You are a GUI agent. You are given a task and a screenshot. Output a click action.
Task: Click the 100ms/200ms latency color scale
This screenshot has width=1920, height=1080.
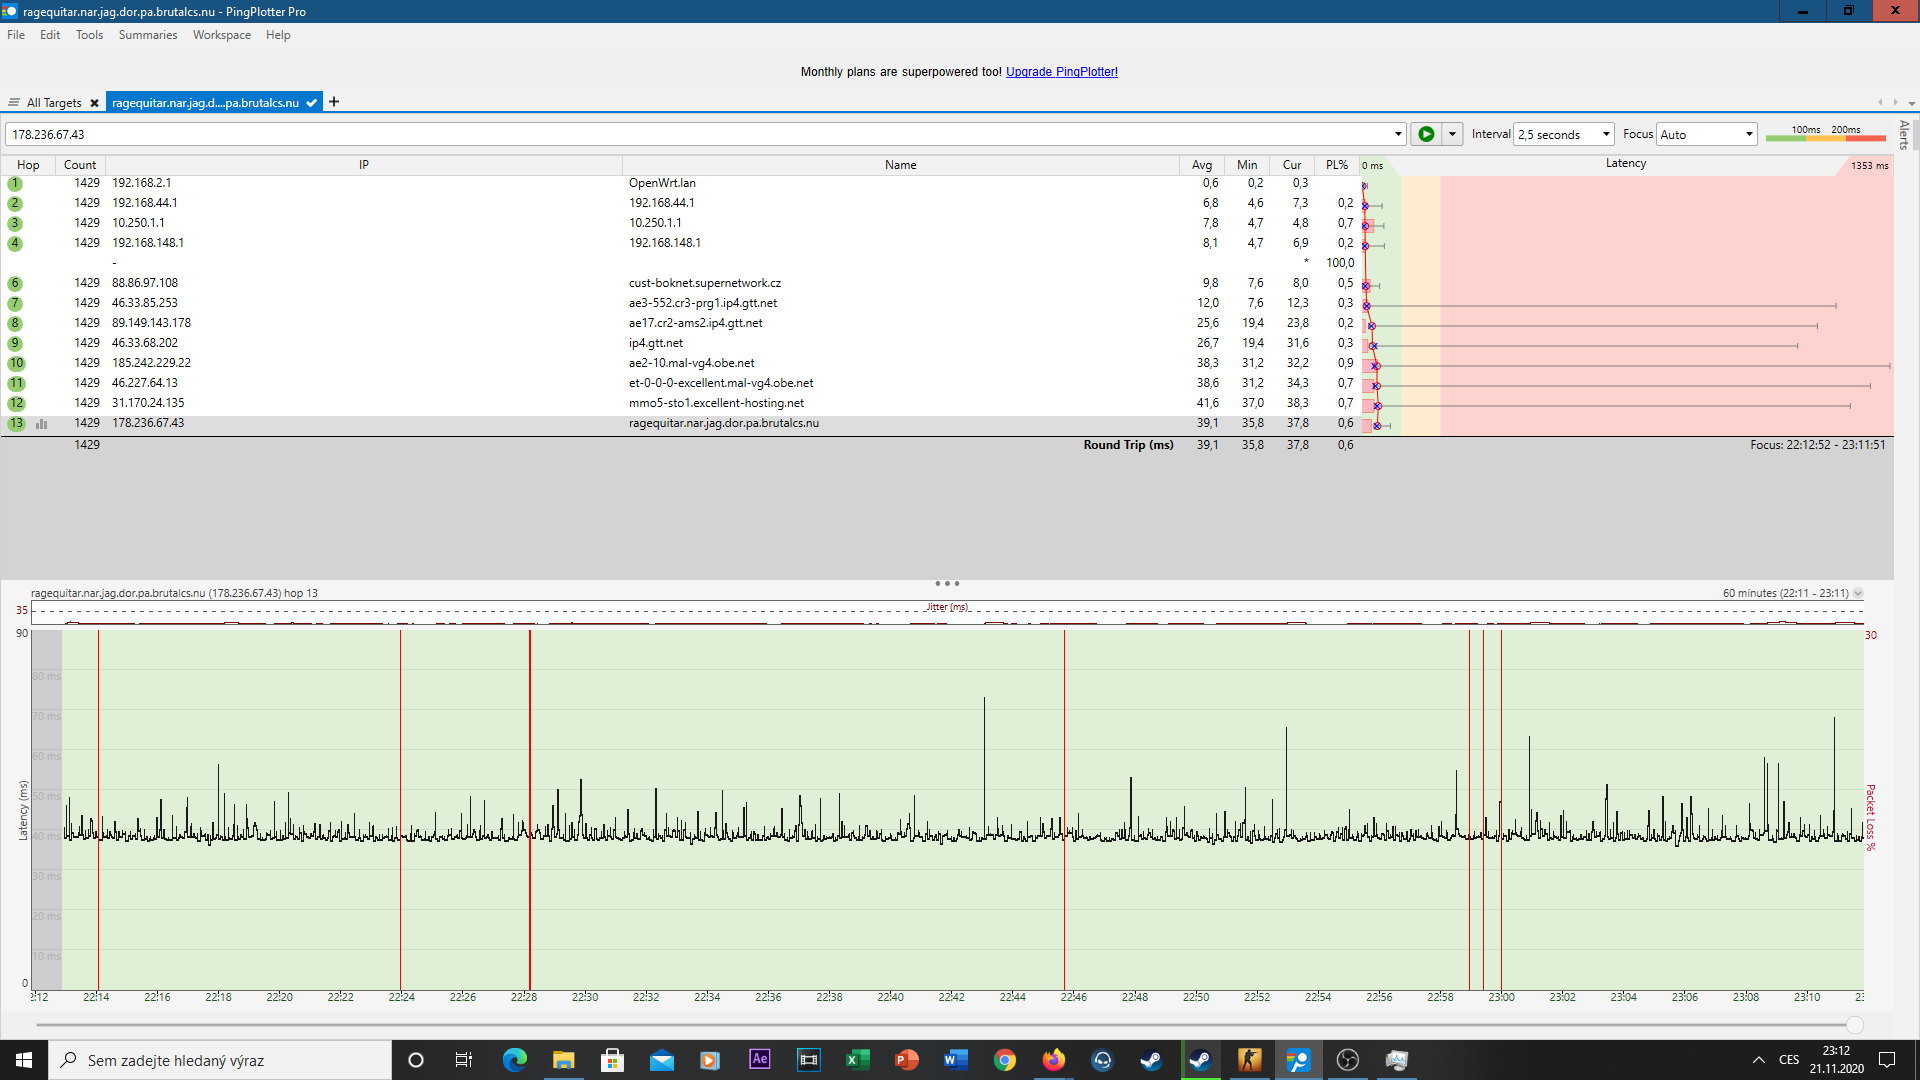point(1825,134)
